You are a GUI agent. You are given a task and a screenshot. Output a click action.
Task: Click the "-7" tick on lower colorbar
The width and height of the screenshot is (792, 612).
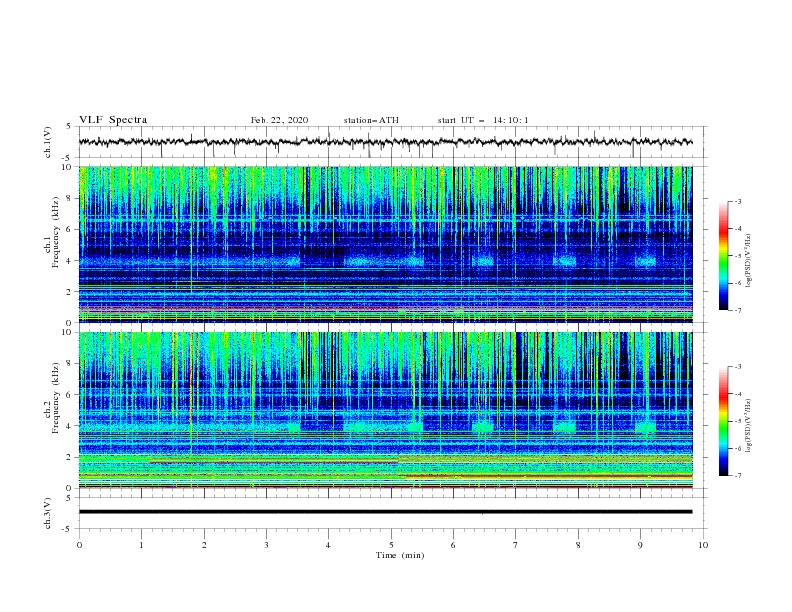(737, 476)
